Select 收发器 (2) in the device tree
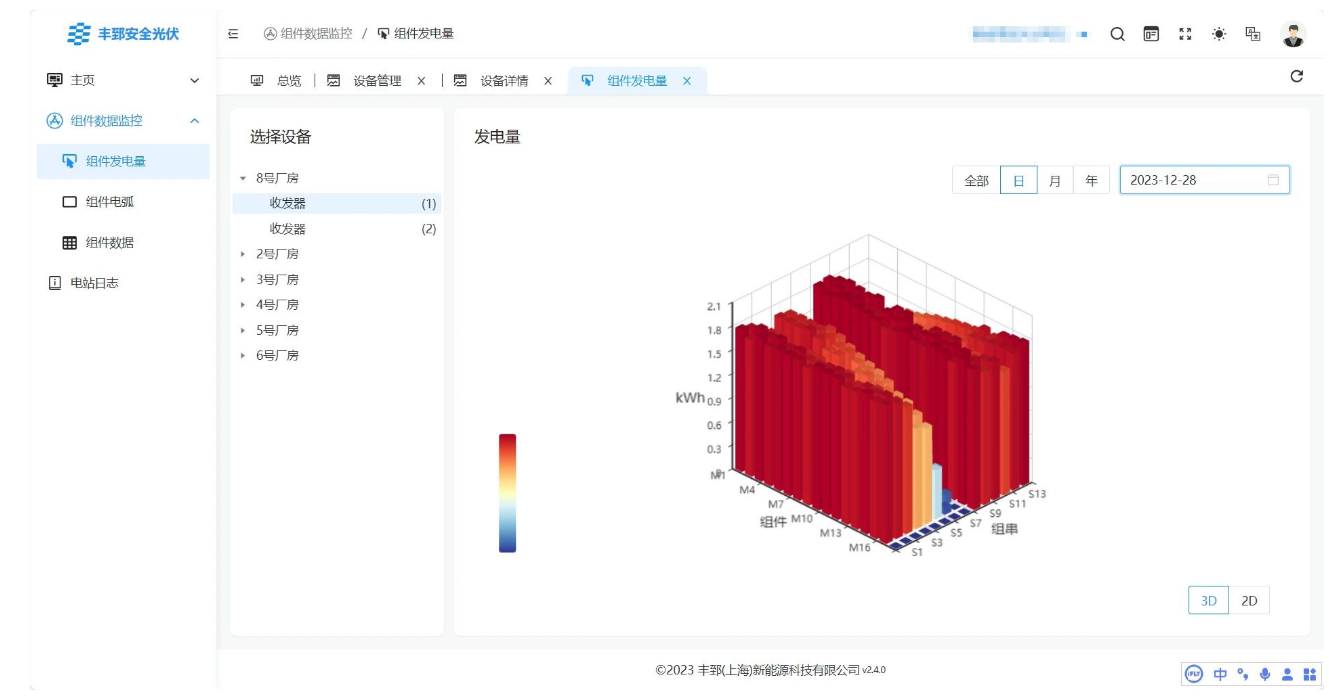The width and height of the screenshot is (1329, 696). coord(336,229)
